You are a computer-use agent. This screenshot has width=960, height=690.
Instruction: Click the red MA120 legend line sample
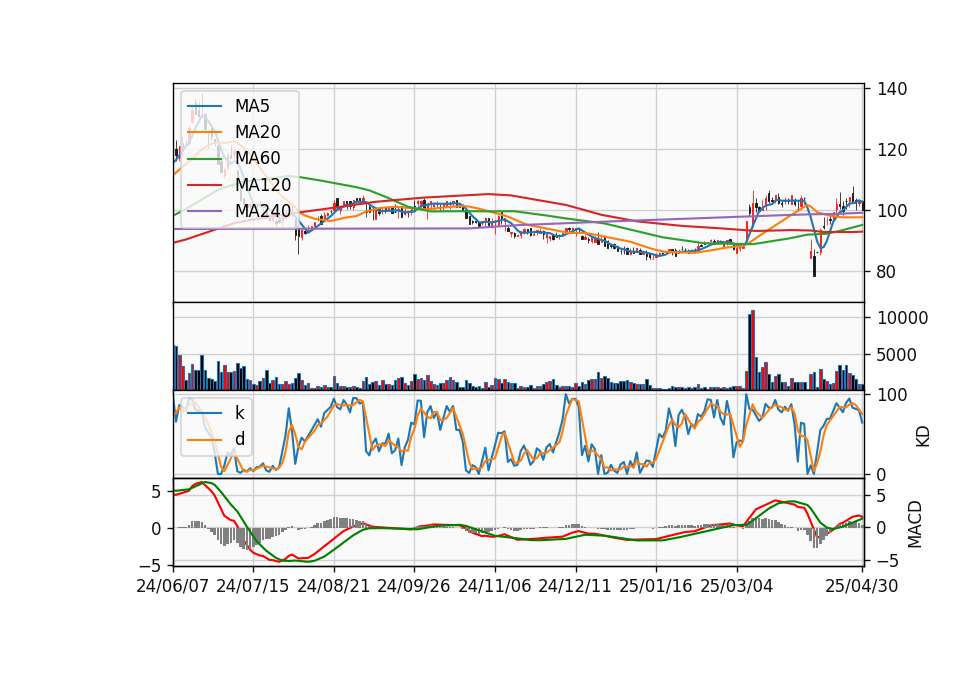[x=204, y=185]
